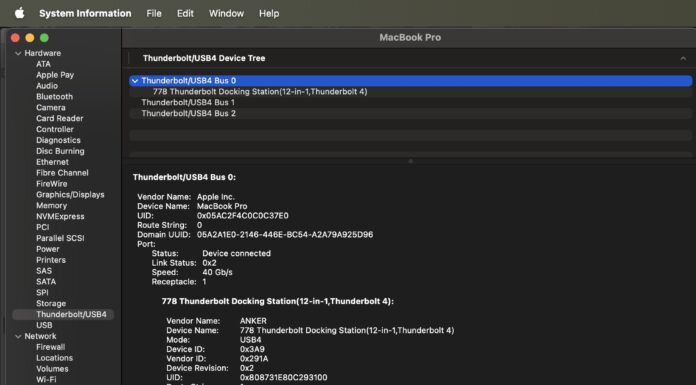Click the UID value 0x05AC2F4C0C0C37E0

242,216
